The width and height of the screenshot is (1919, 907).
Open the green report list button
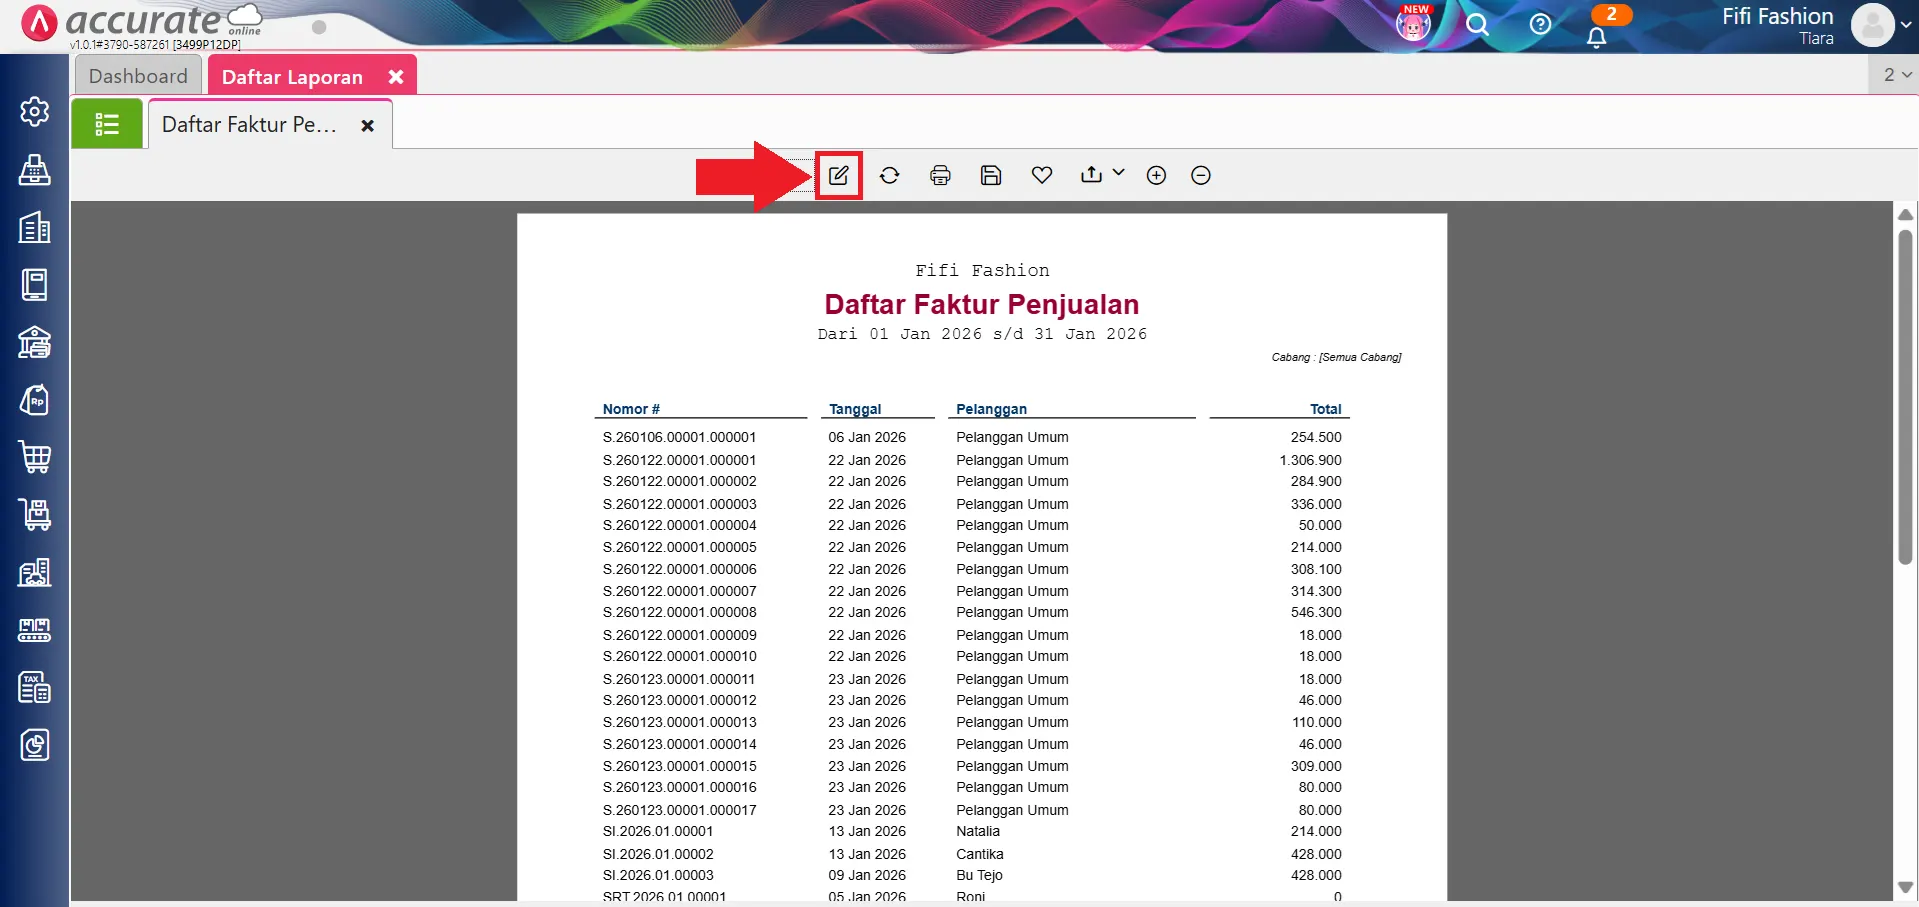[107, 125]
